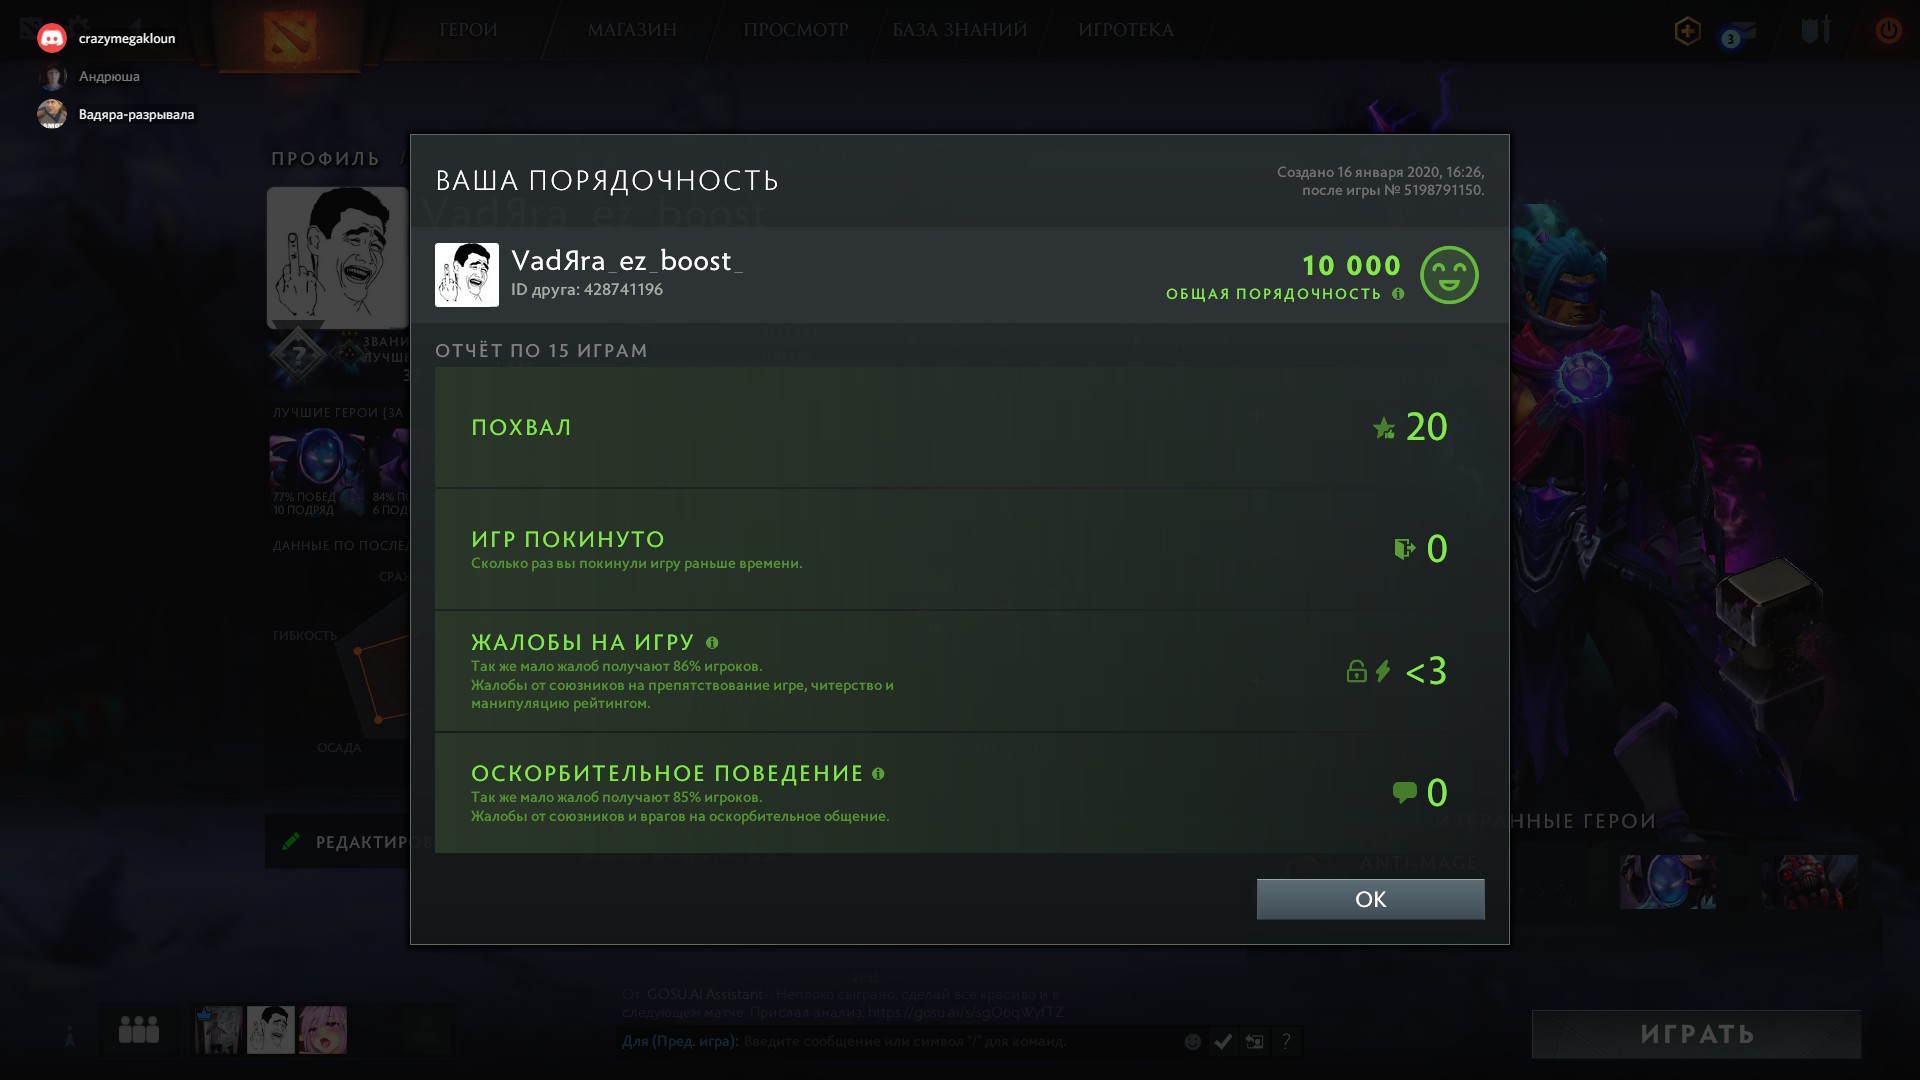1920x1080 pixels.
Task: Click the armory shield and sword icon
Action: click(x=1816, y=30)
